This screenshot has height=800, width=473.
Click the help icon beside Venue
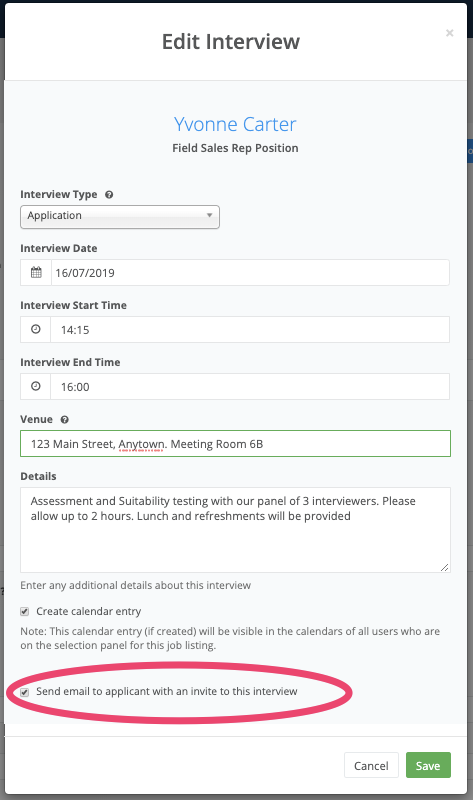64,419
